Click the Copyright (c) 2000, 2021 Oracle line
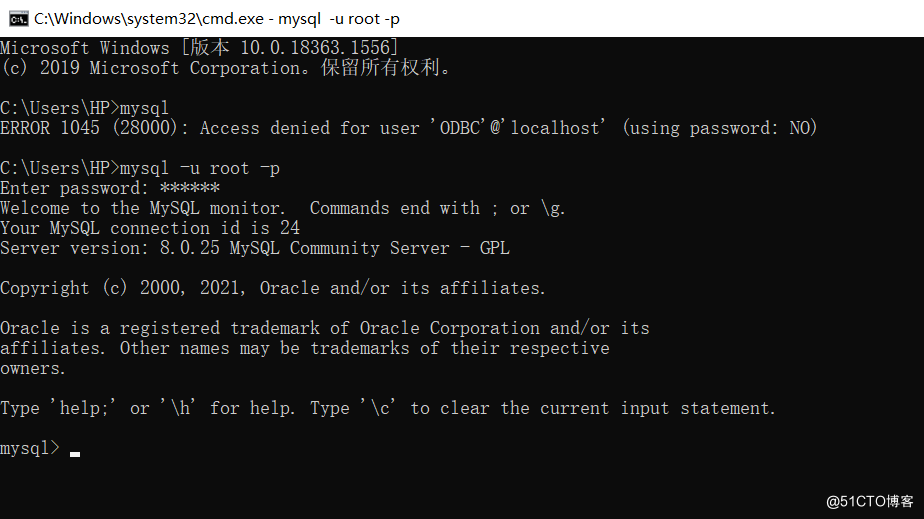This screenshot has height=519, width=924. coord(273,288)
